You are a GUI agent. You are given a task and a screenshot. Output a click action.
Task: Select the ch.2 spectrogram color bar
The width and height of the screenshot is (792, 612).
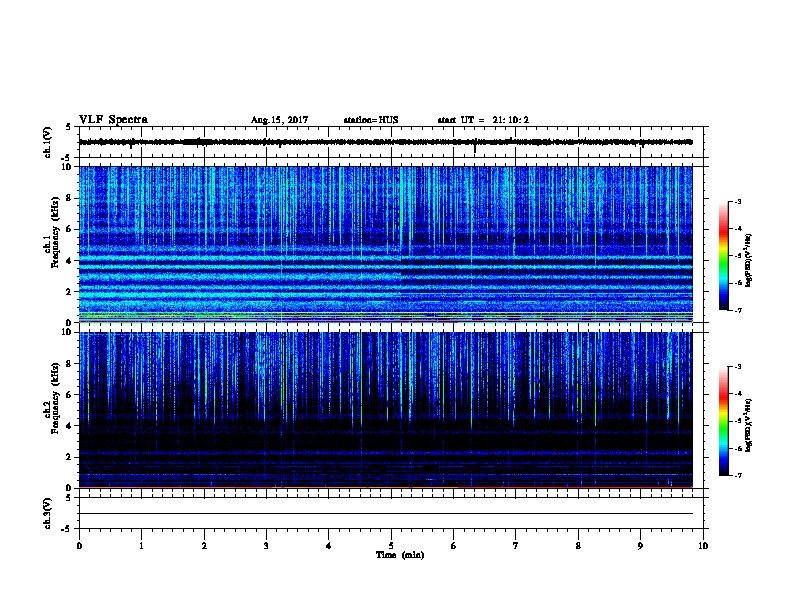(x=723, y=421)
